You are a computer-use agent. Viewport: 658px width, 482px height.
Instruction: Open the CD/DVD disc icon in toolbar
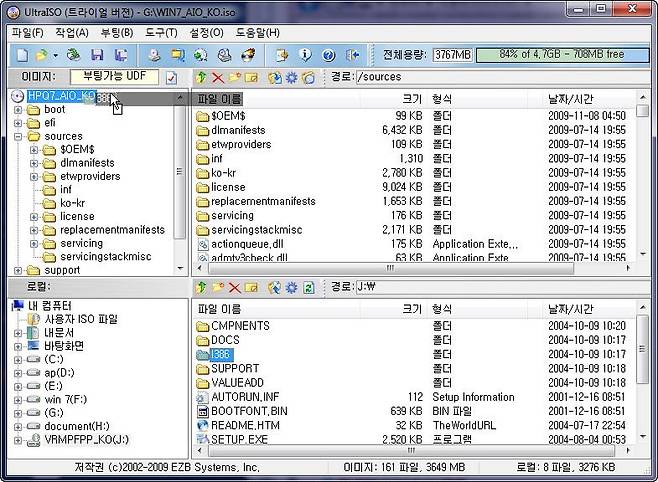tap(74, 55)
